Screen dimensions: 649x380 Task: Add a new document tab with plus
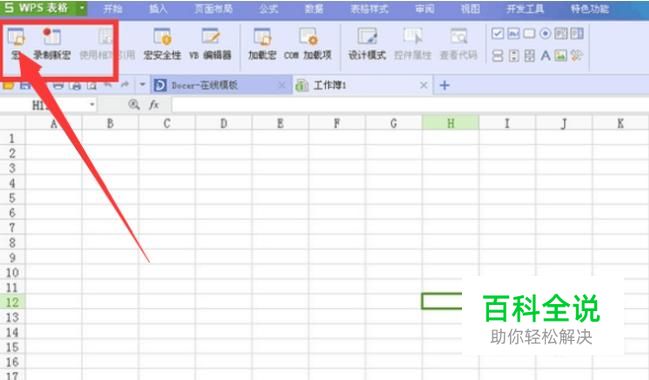(x=445, y=85)
